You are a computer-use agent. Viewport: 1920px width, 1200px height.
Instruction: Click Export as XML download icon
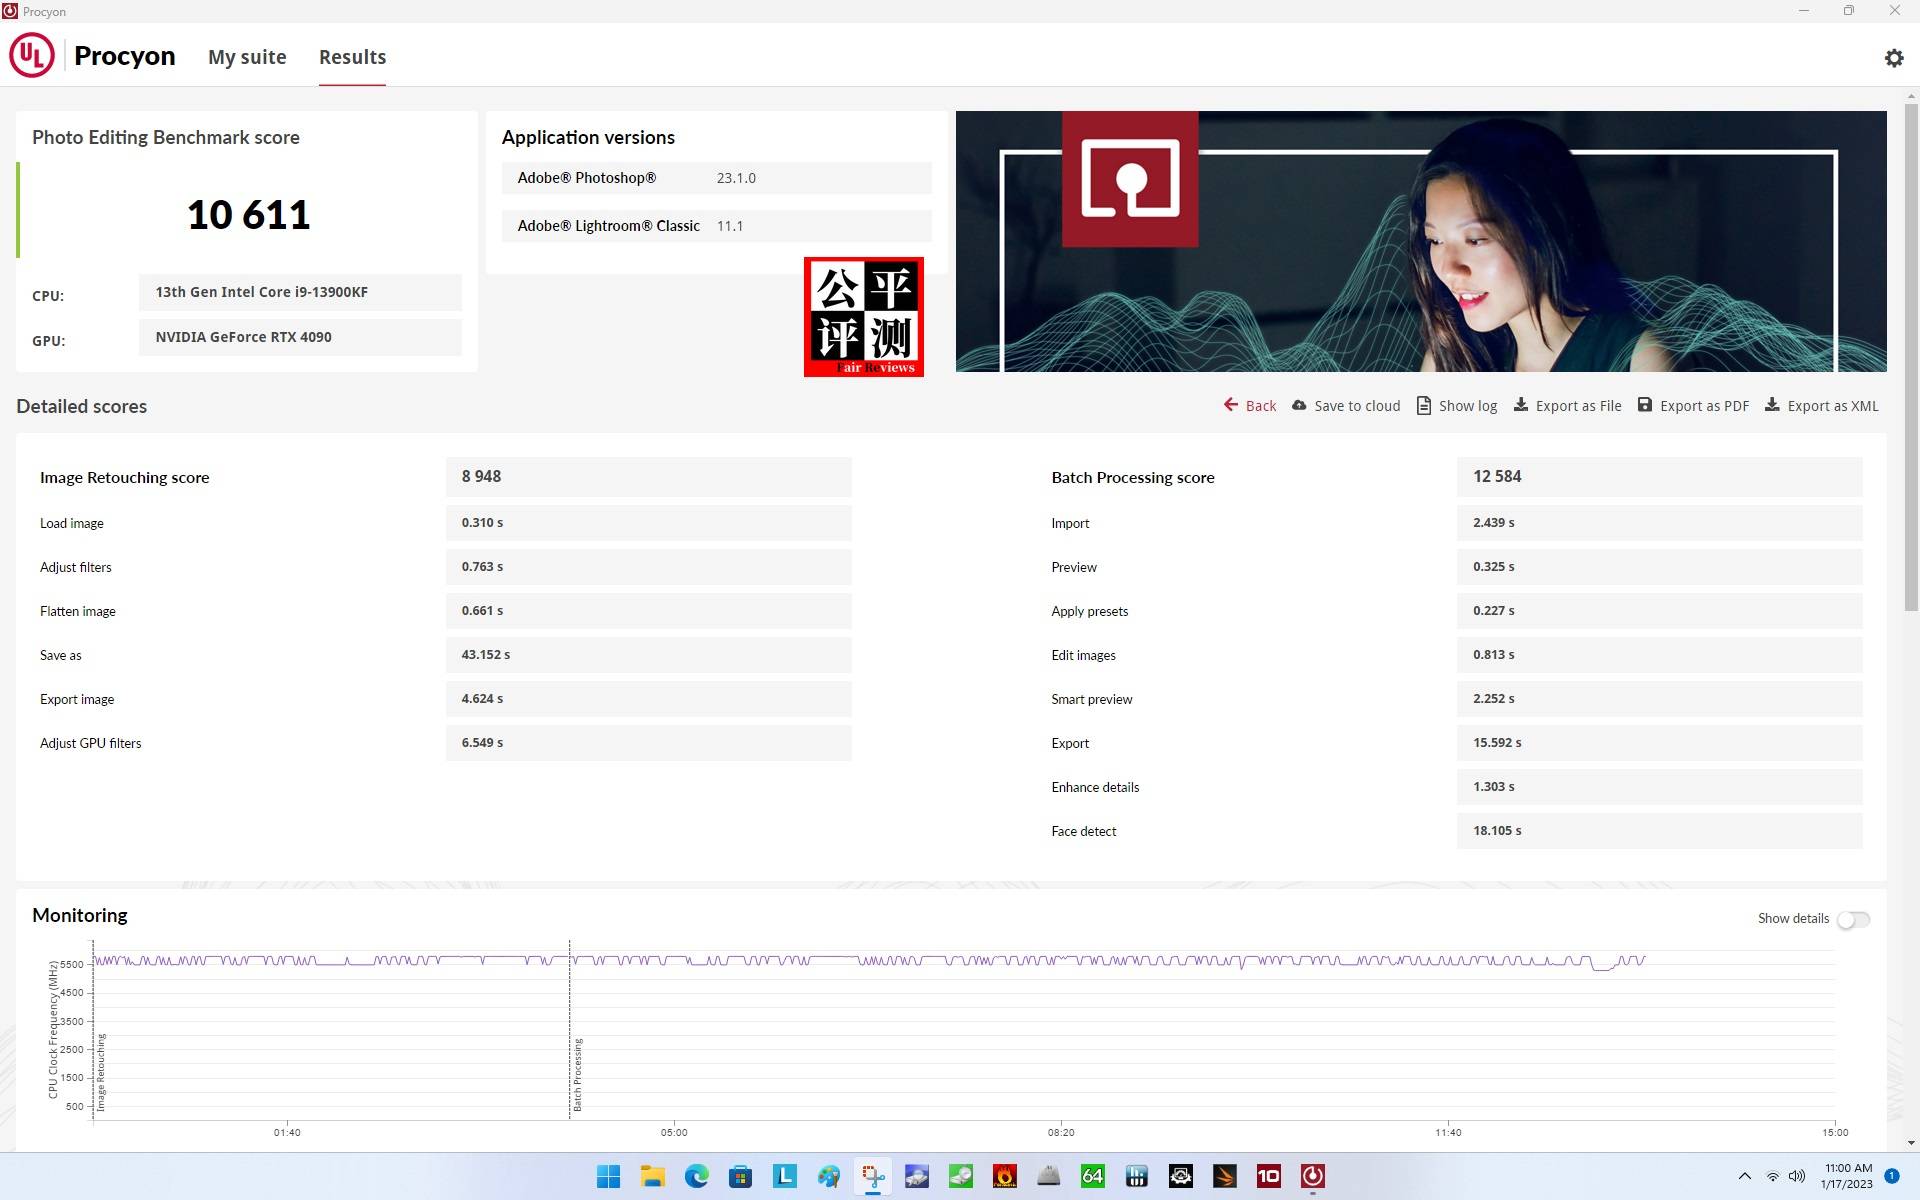click(x=1771, y=405)
